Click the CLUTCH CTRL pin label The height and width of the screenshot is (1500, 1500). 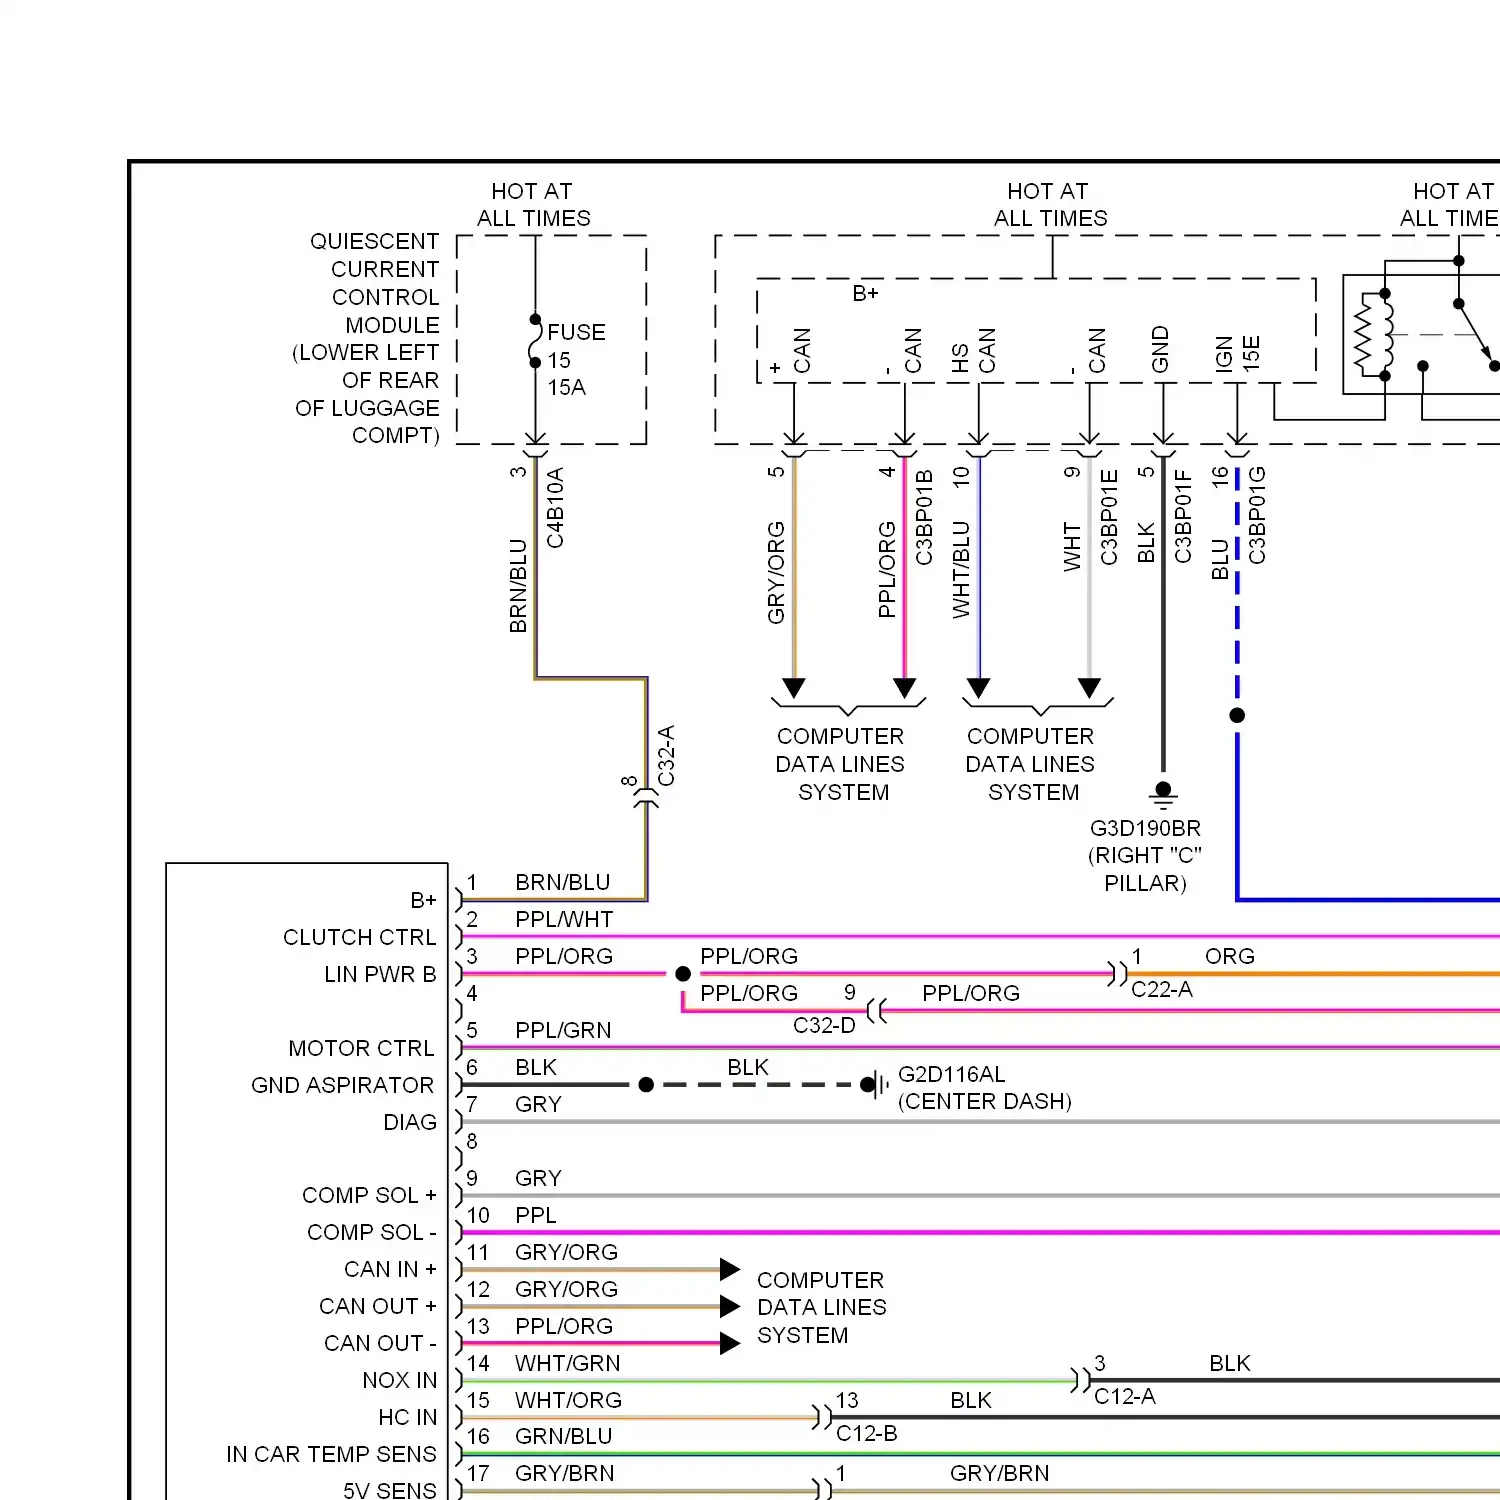pos(359,937)
